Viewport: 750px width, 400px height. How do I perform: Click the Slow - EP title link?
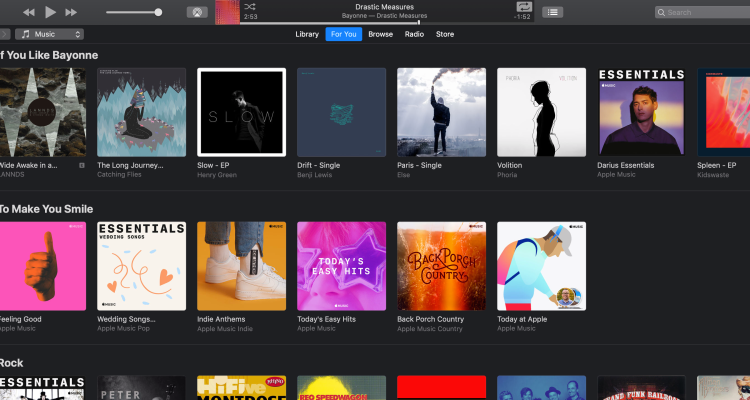coord(213,165)
